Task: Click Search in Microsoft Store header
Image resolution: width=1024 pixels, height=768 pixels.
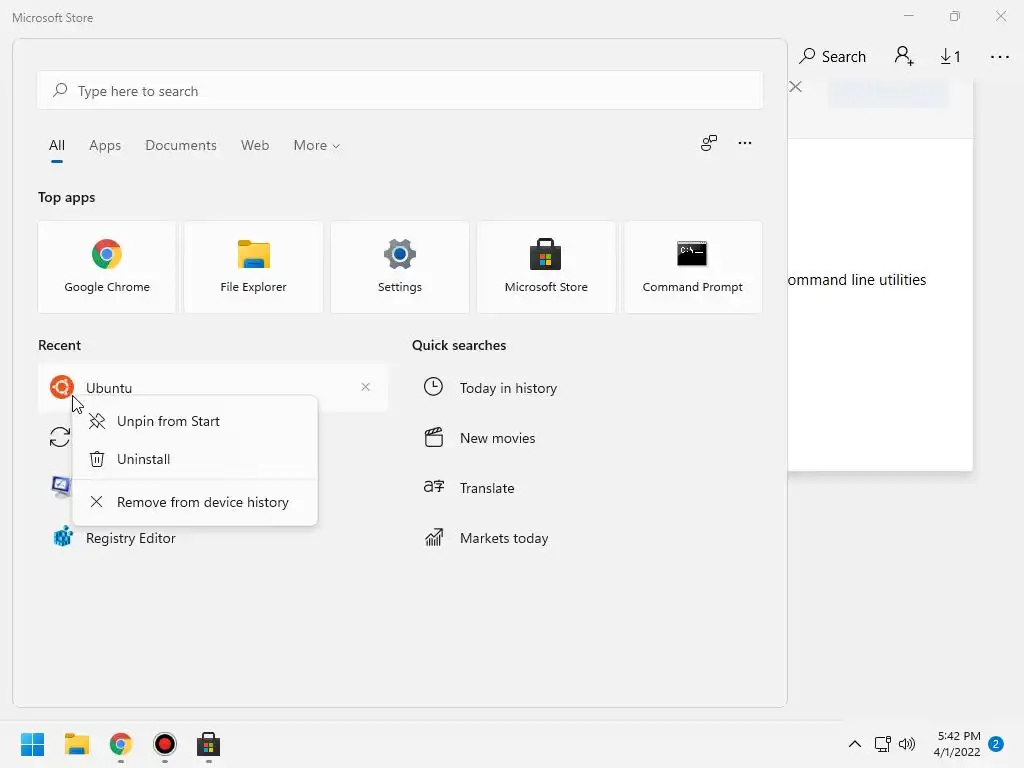Action: (833, 57)
